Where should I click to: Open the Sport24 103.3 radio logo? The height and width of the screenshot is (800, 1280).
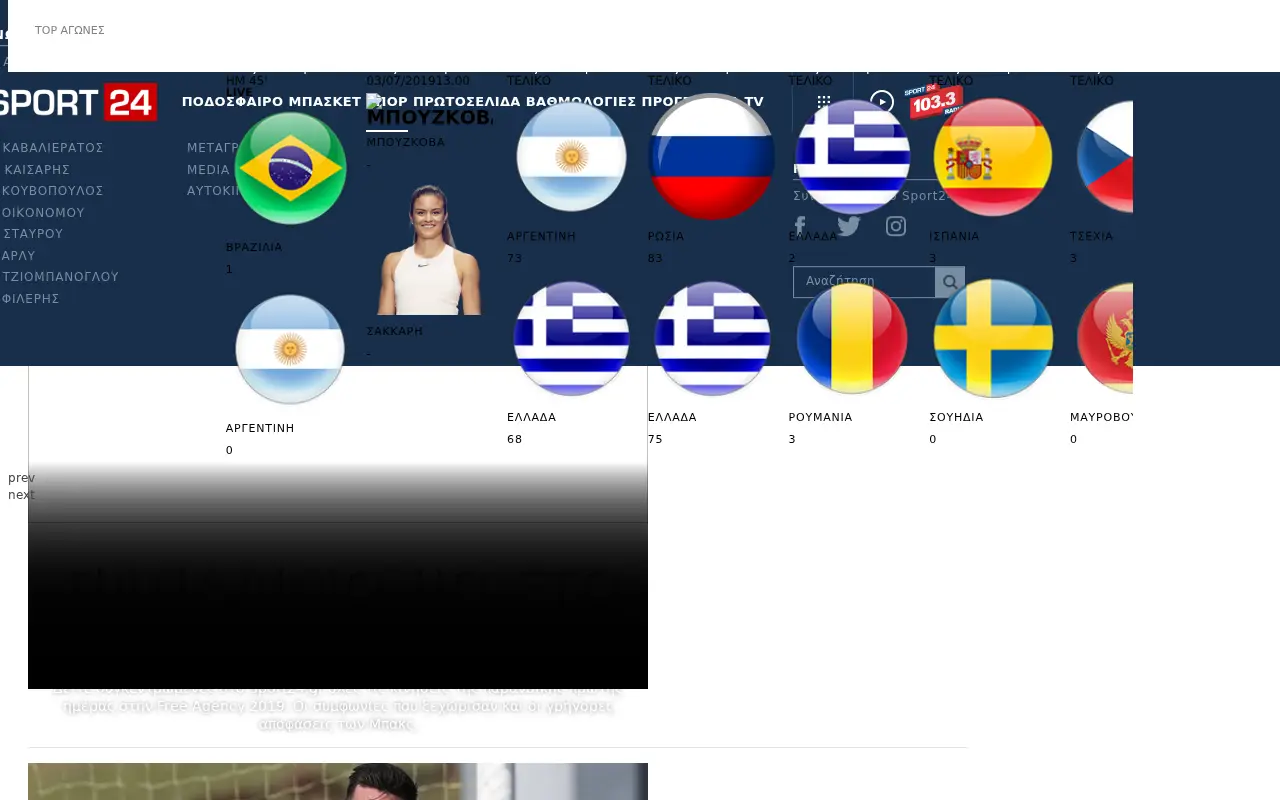coord(934,100)
